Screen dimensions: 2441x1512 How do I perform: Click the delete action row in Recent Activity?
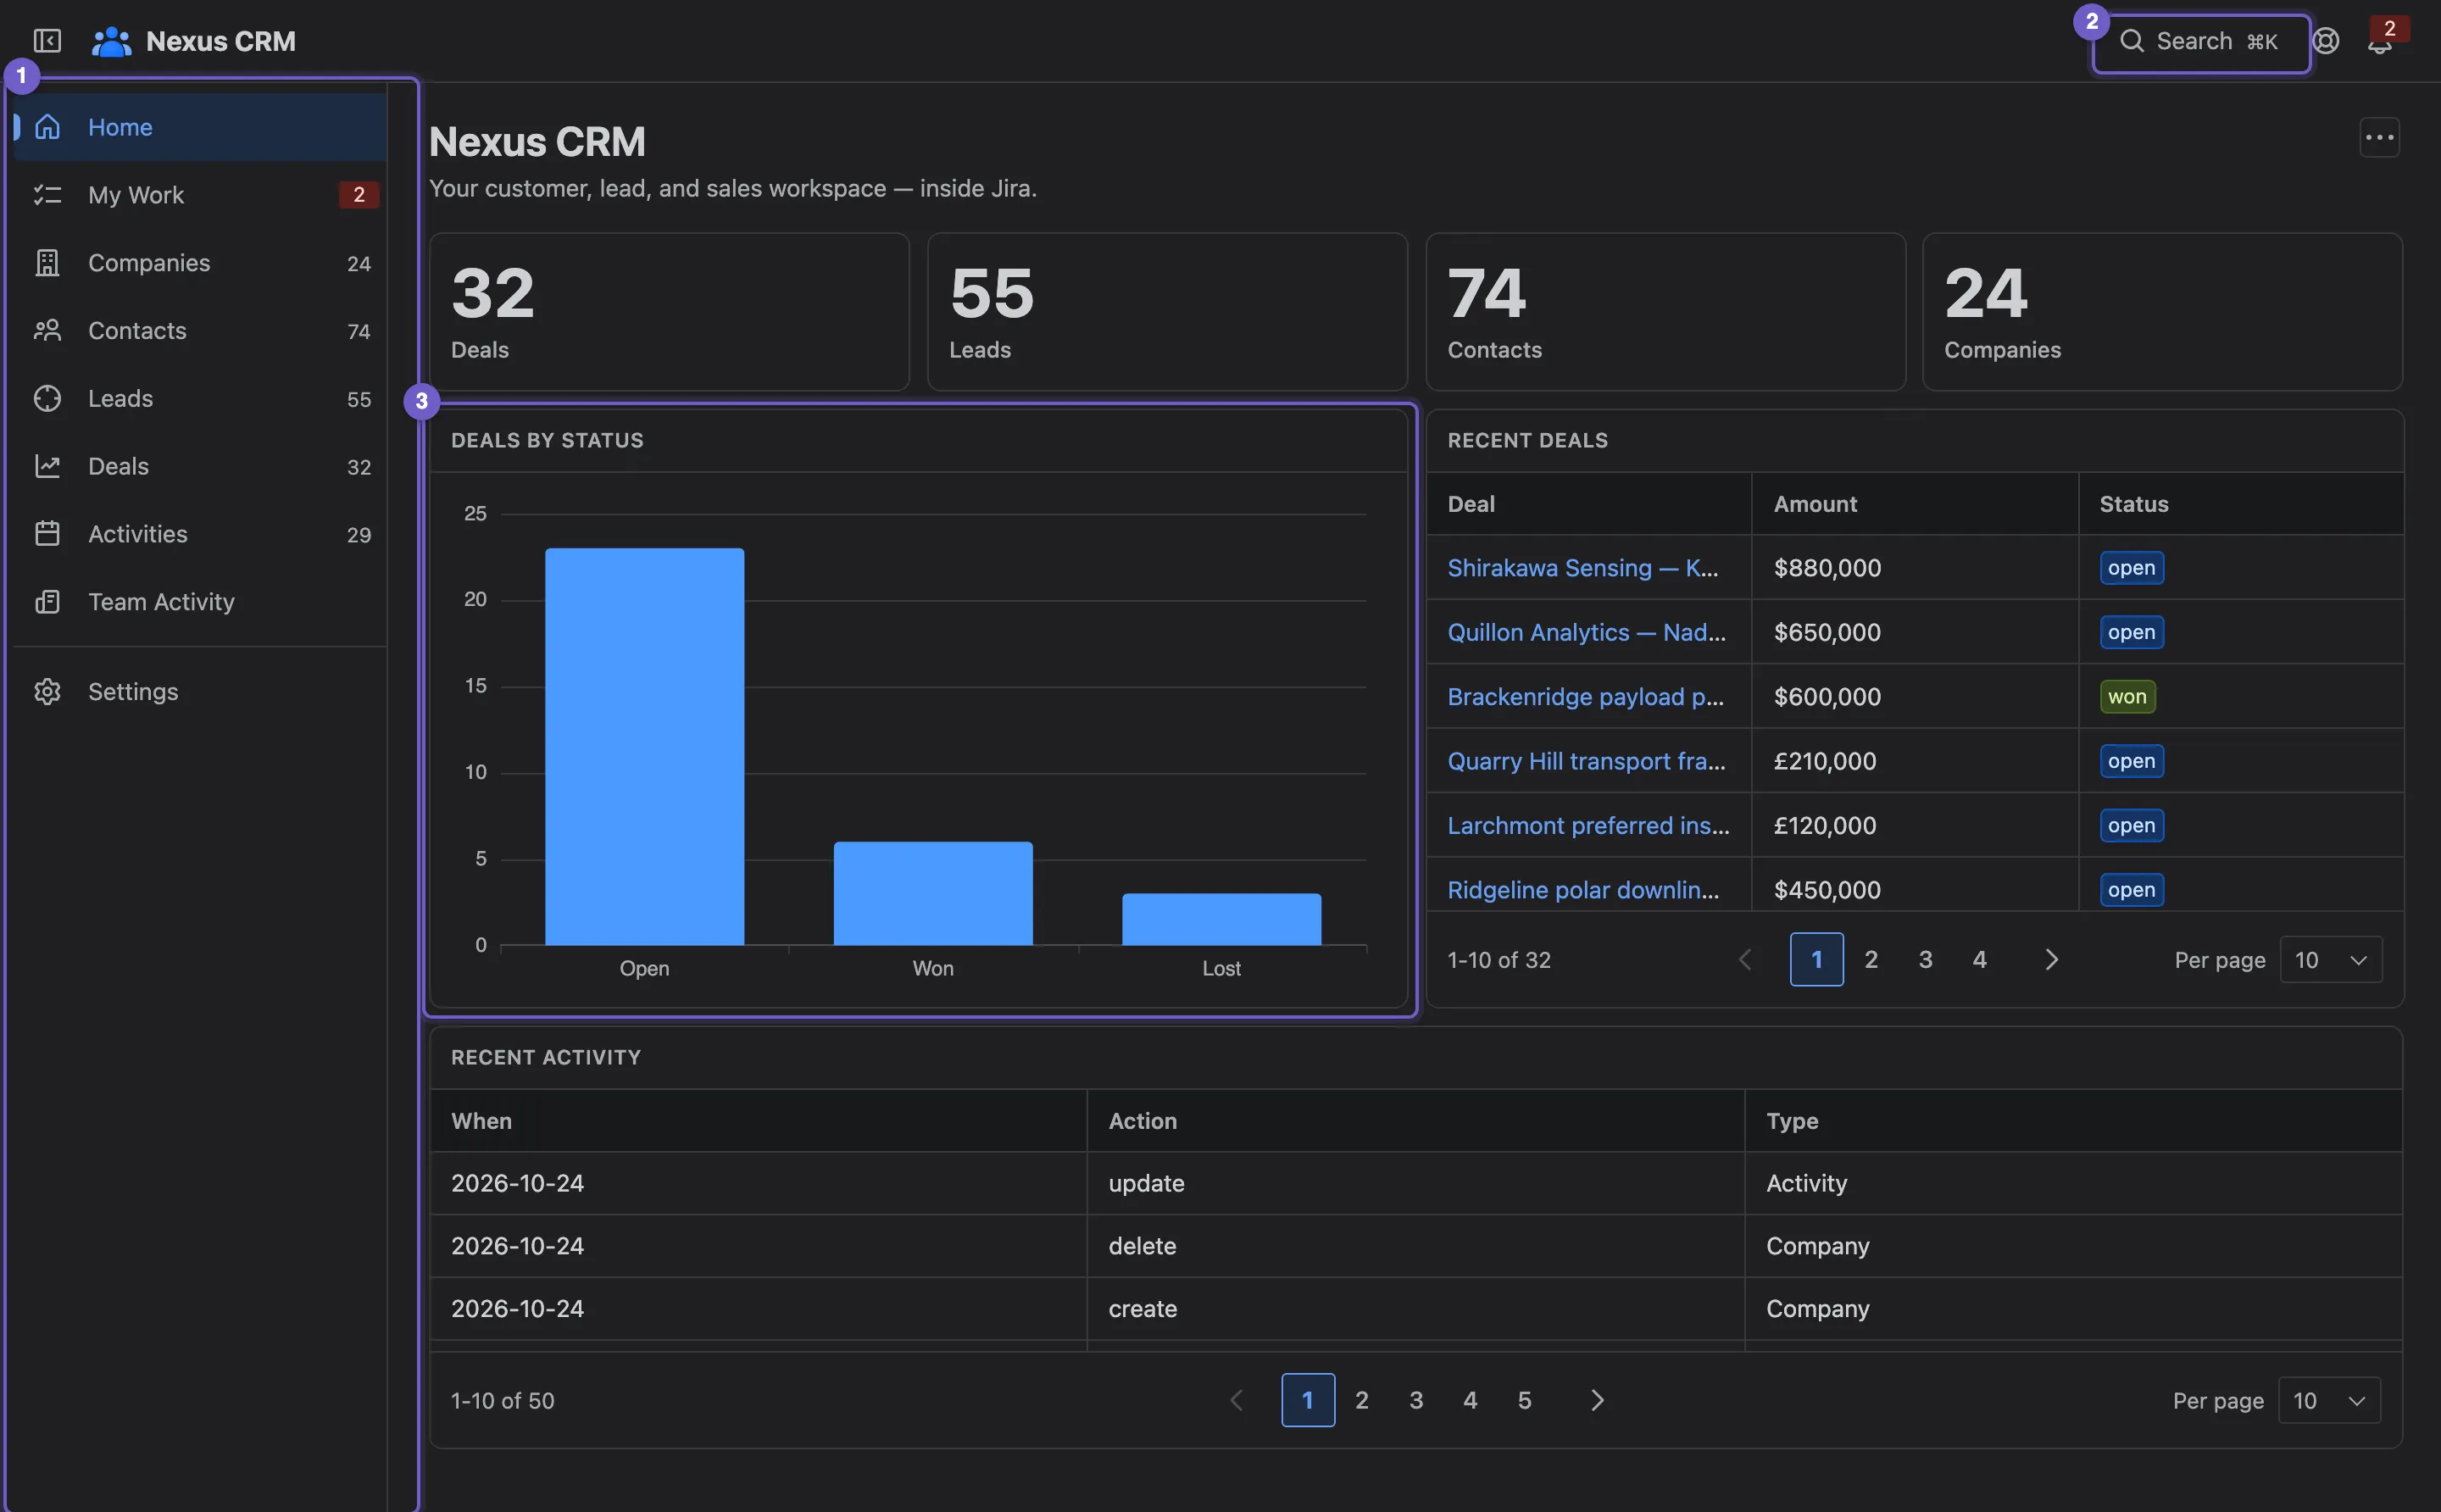(x=1415, y=1246)
